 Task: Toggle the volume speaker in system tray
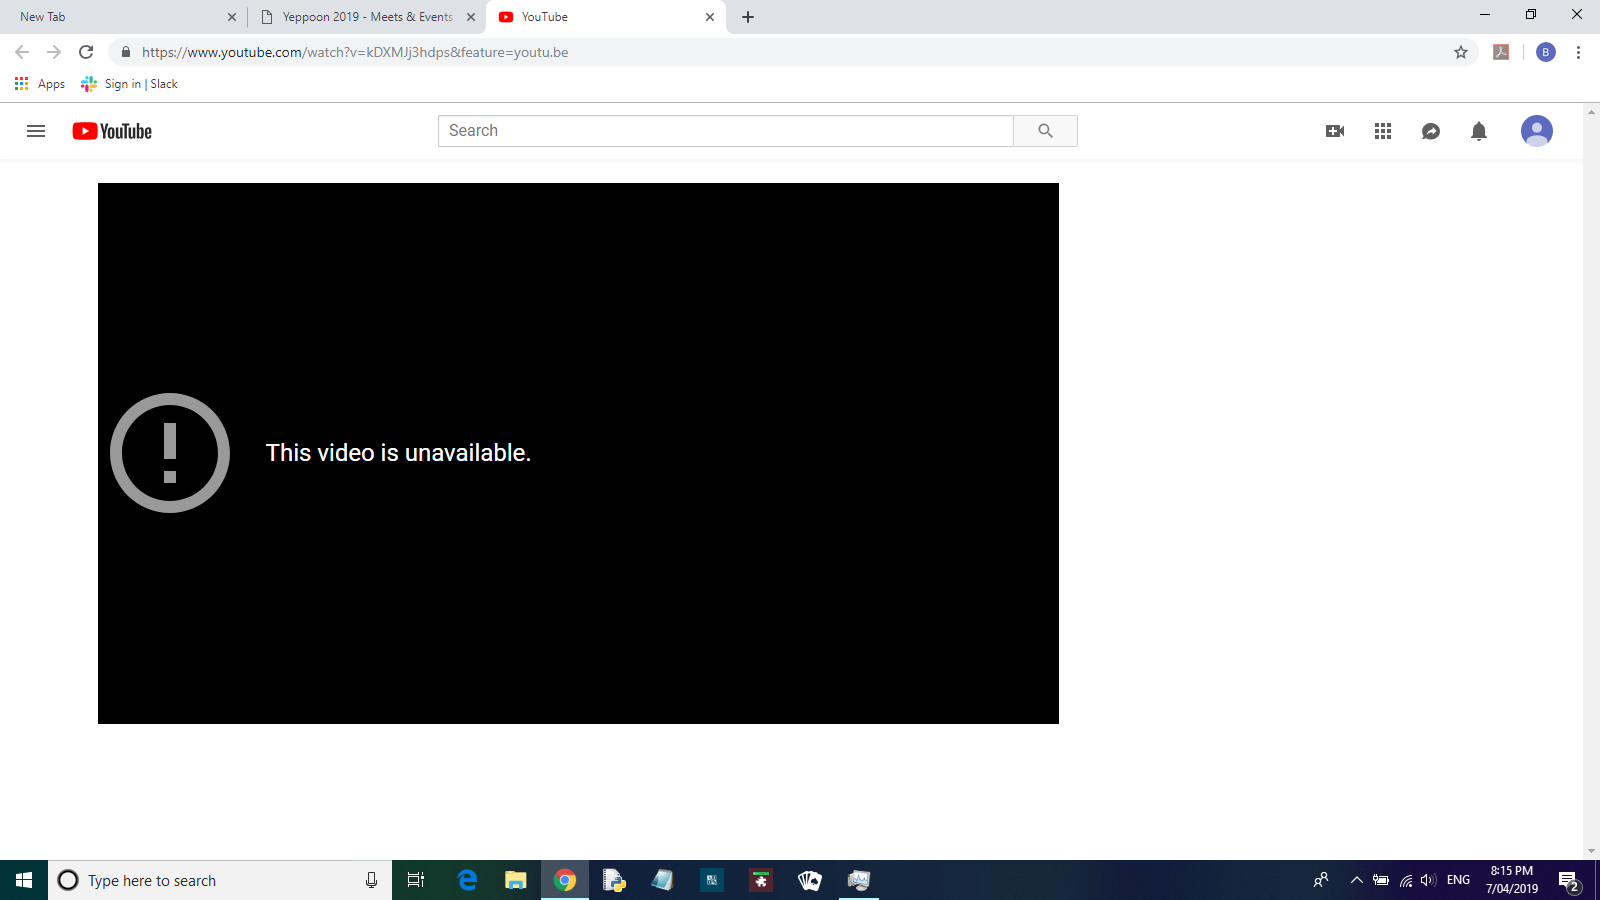point(1428,880)
